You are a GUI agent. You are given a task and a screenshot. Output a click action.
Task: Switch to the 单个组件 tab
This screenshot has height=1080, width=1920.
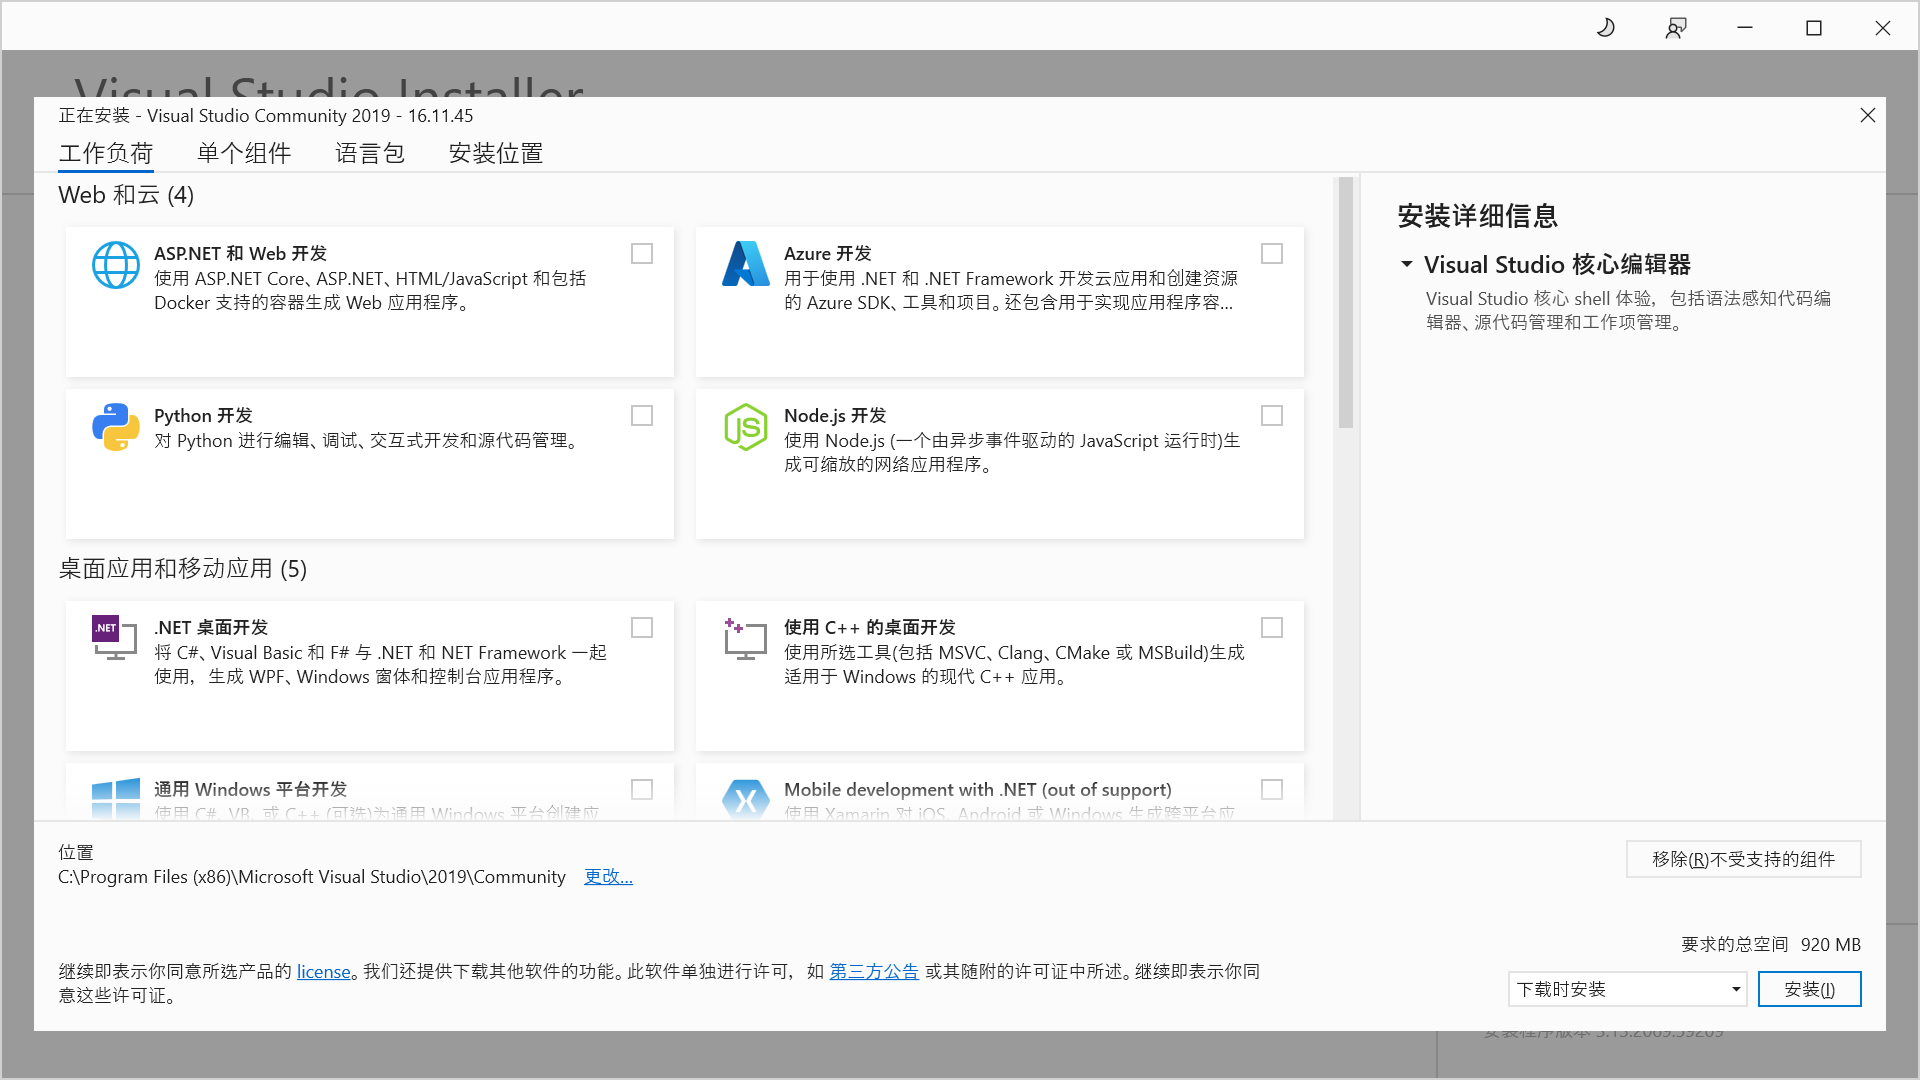click(x=244, y=153)
